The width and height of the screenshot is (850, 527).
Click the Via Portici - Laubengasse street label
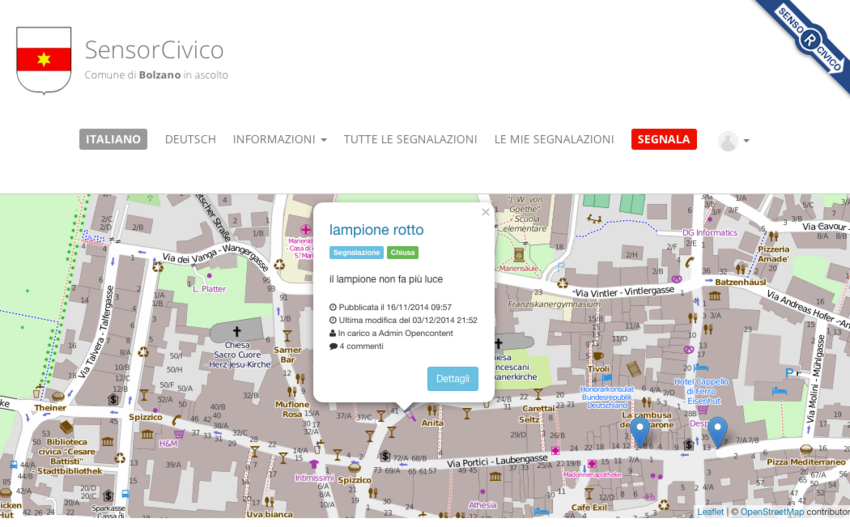[x=497, y=461]
